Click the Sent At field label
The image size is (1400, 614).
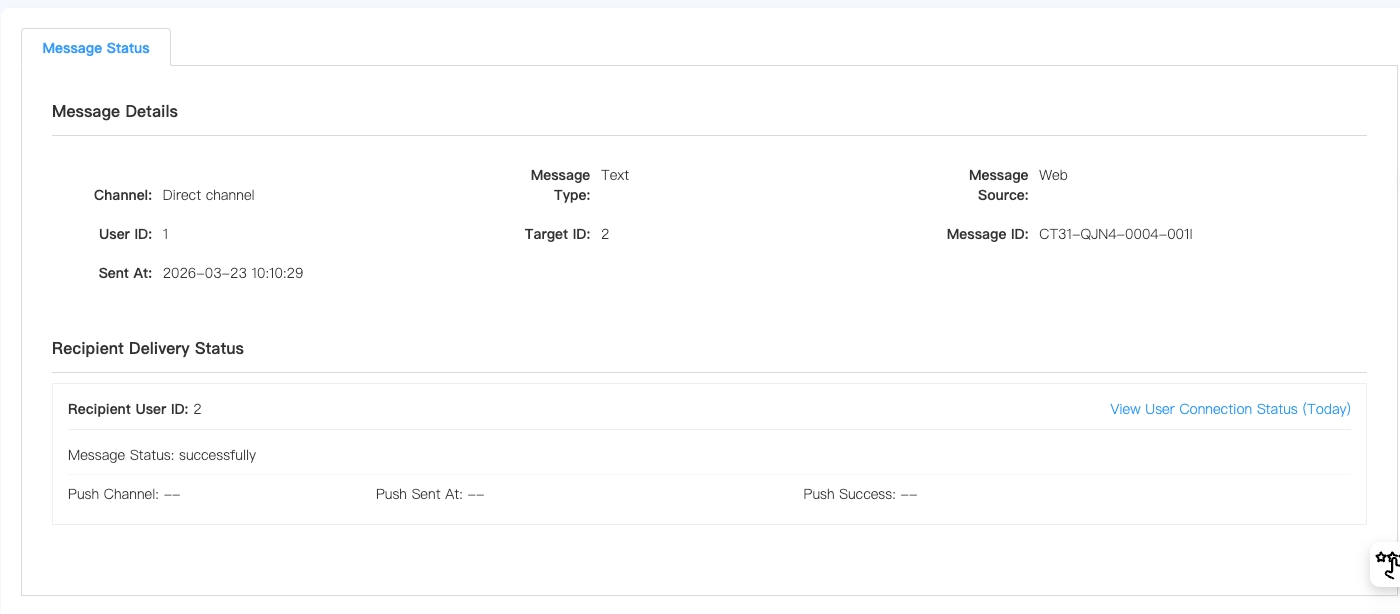click(x=125, y=273)
